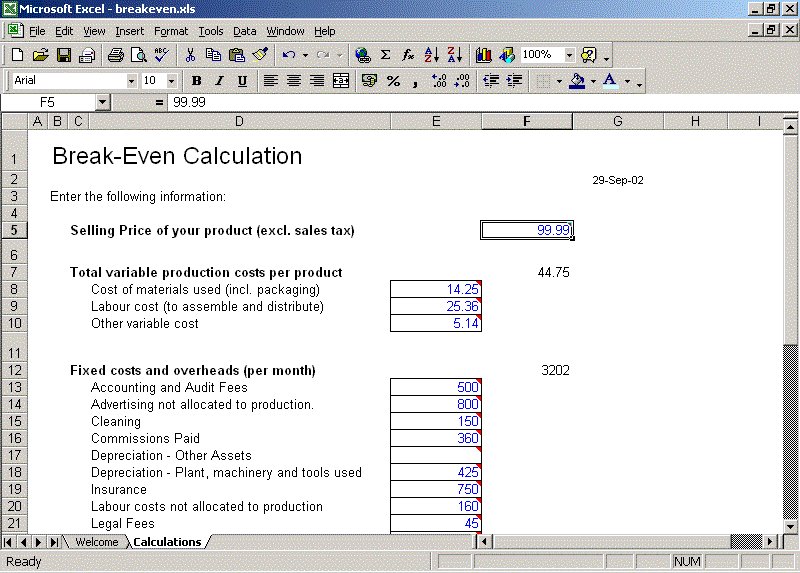Toggle bold formatting
The image size is (800, 573).
[196, 81]
